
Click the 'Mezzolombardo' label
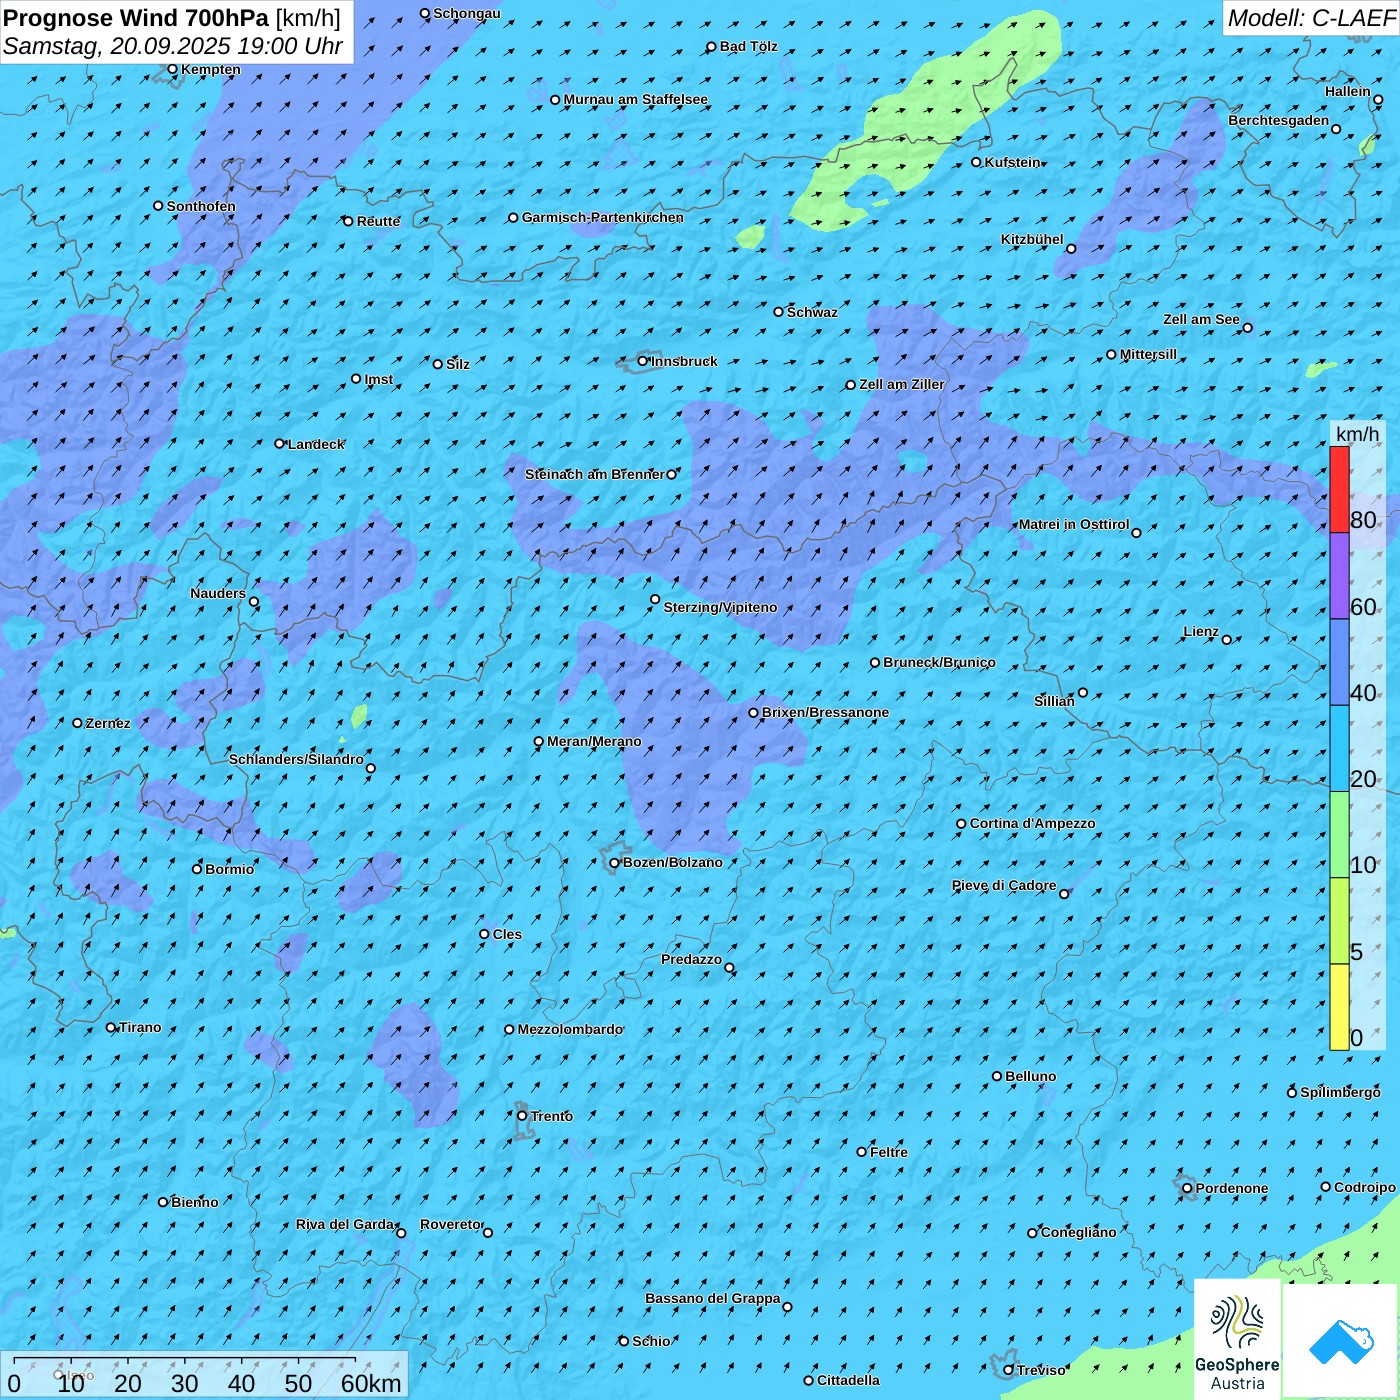click(570, 1029)
